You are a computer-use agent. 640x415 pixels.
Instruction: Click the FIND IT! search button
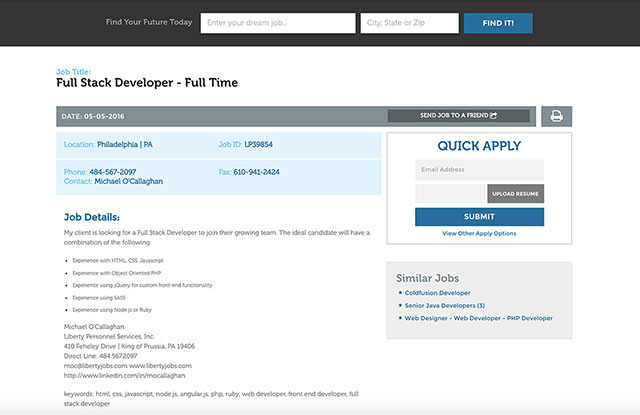[498, 23]
